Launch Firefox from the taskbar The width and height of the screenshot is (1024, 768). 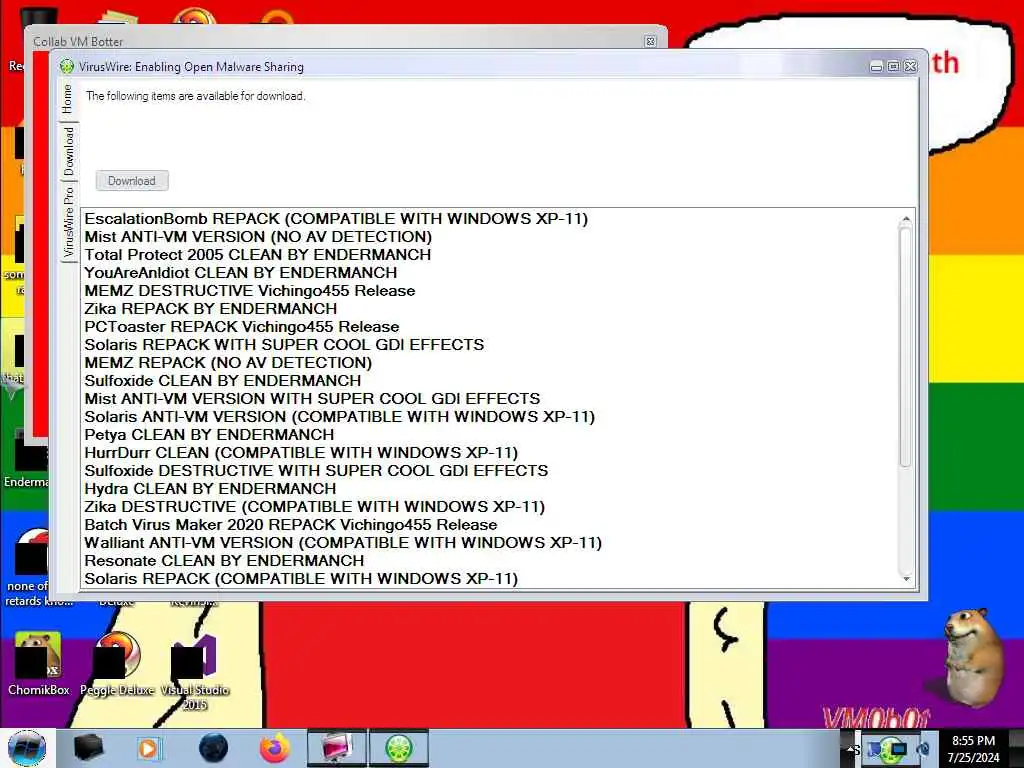point(275,748)
